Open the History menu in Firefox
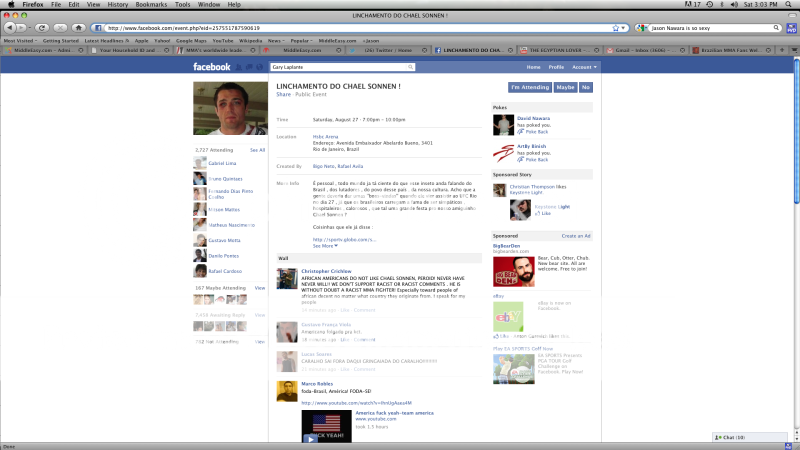This screenshot has height=450, width=800. (x=117, y=5)
